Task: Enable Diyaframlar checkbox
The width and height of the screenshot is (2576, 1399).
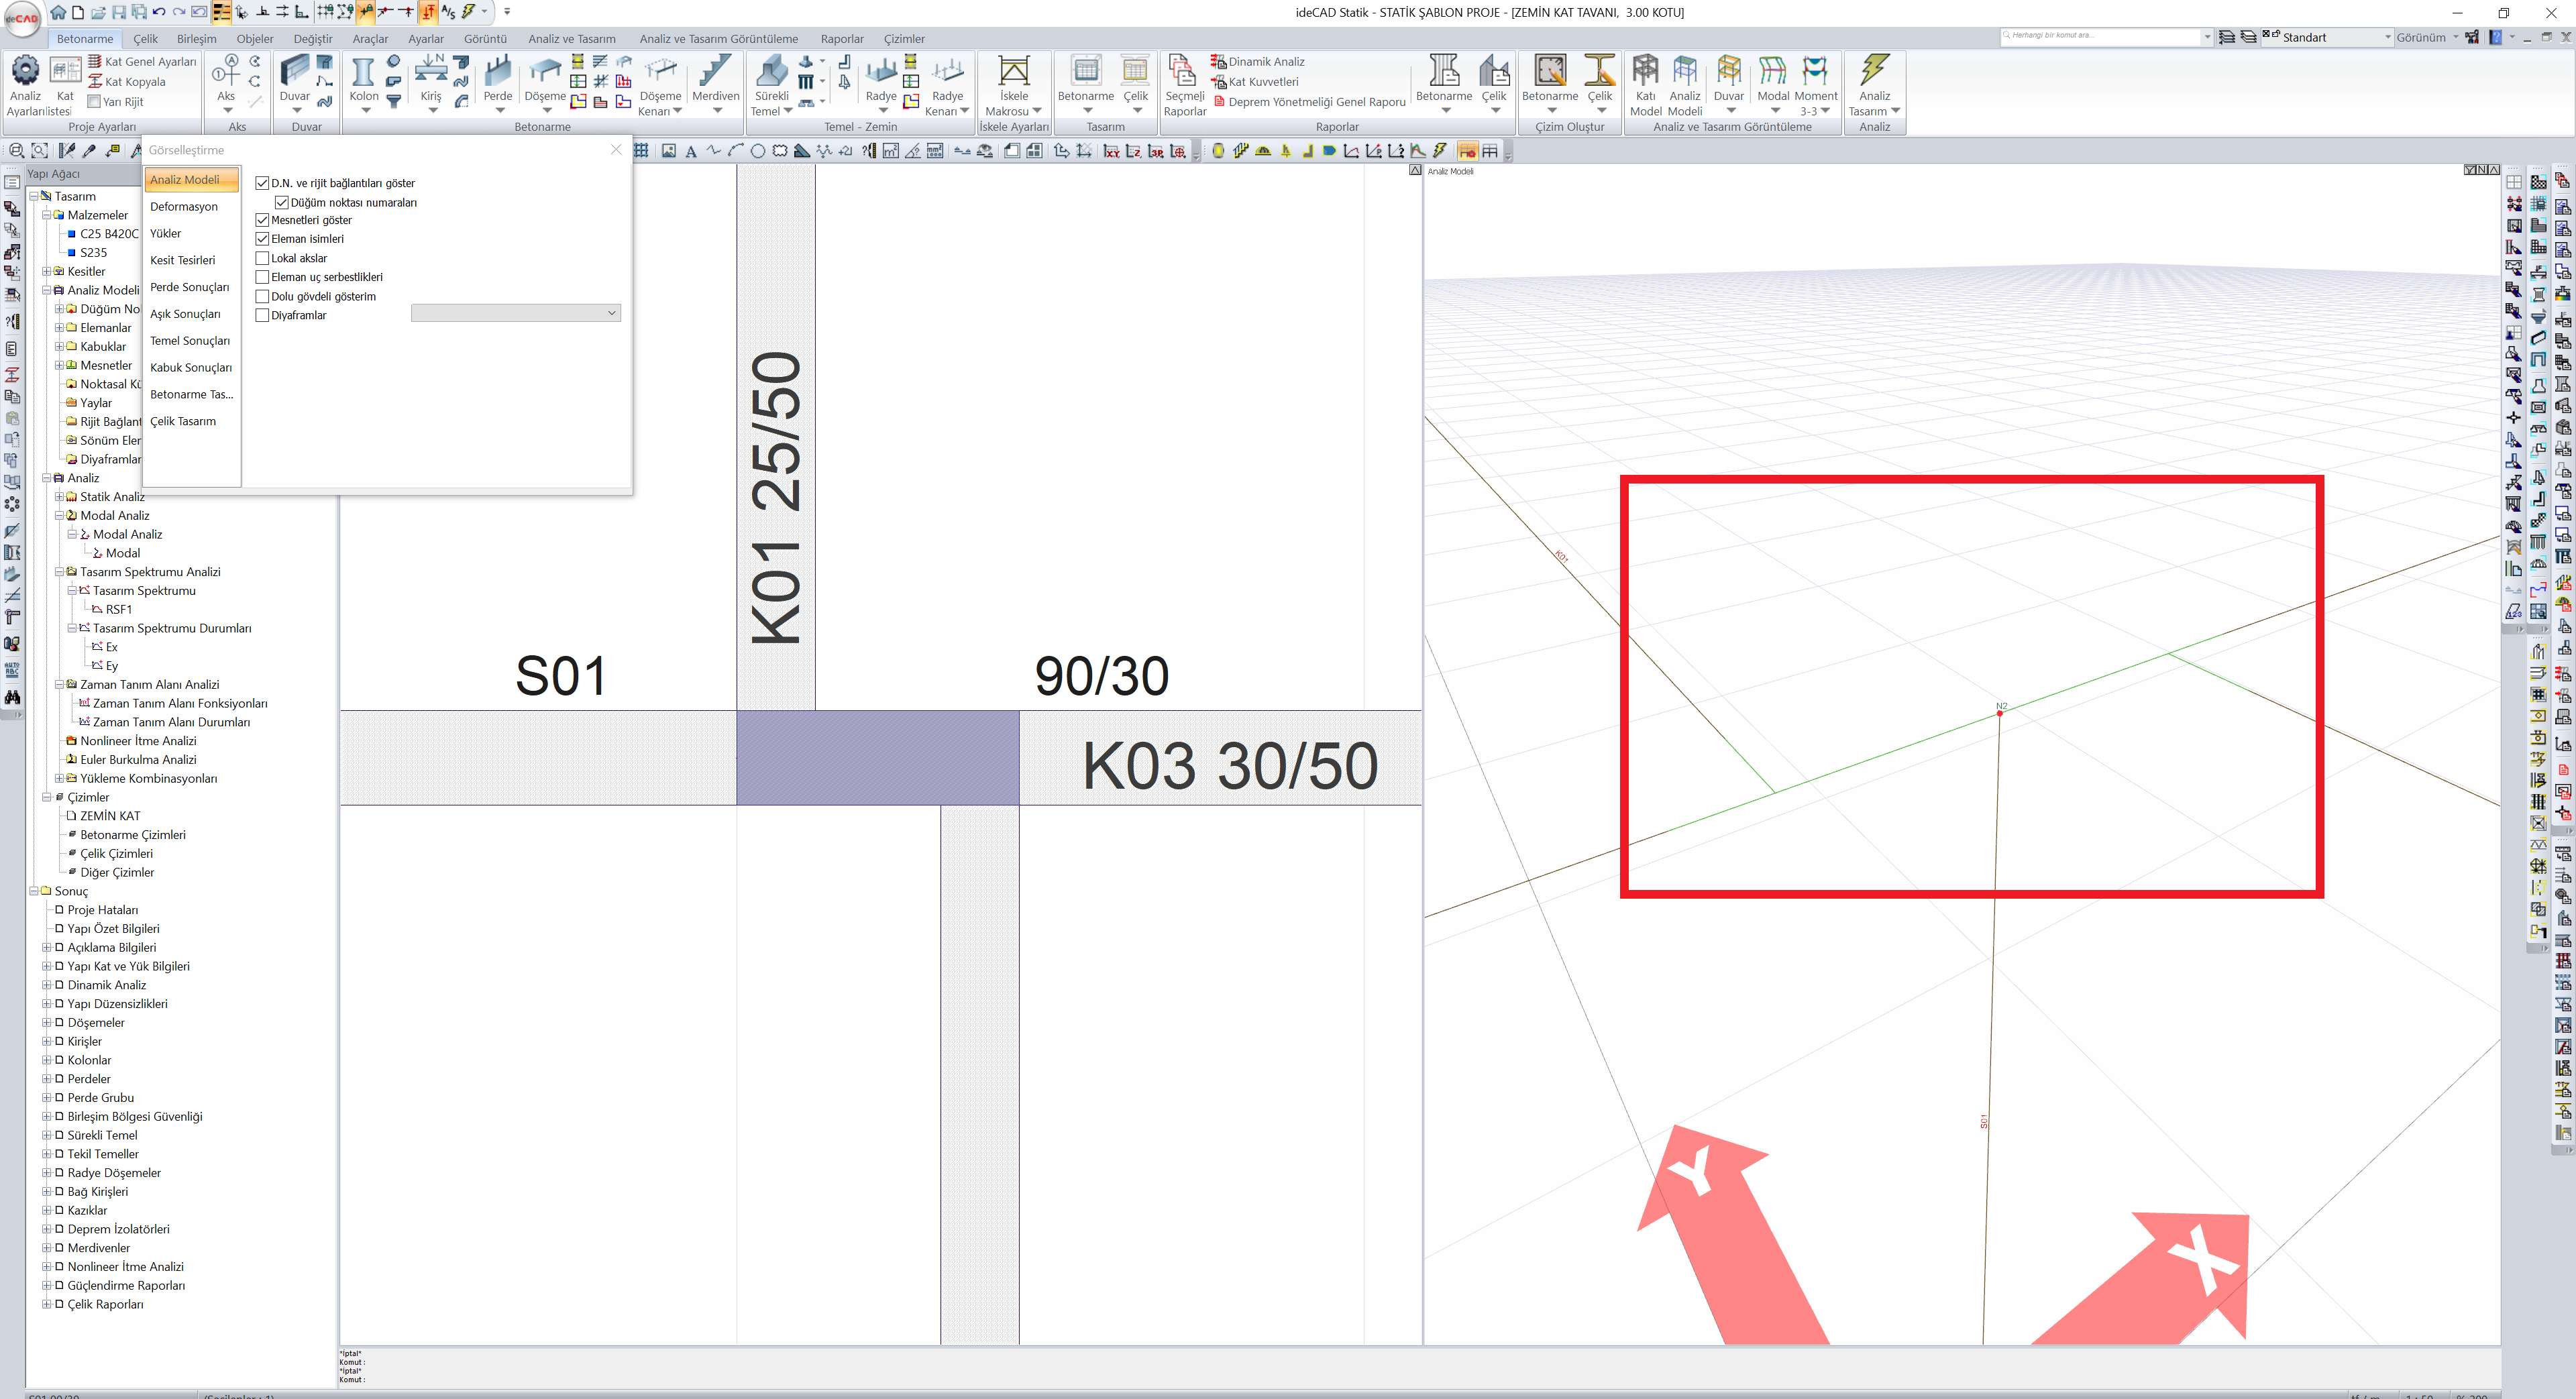Action: [x=262, y=315]
